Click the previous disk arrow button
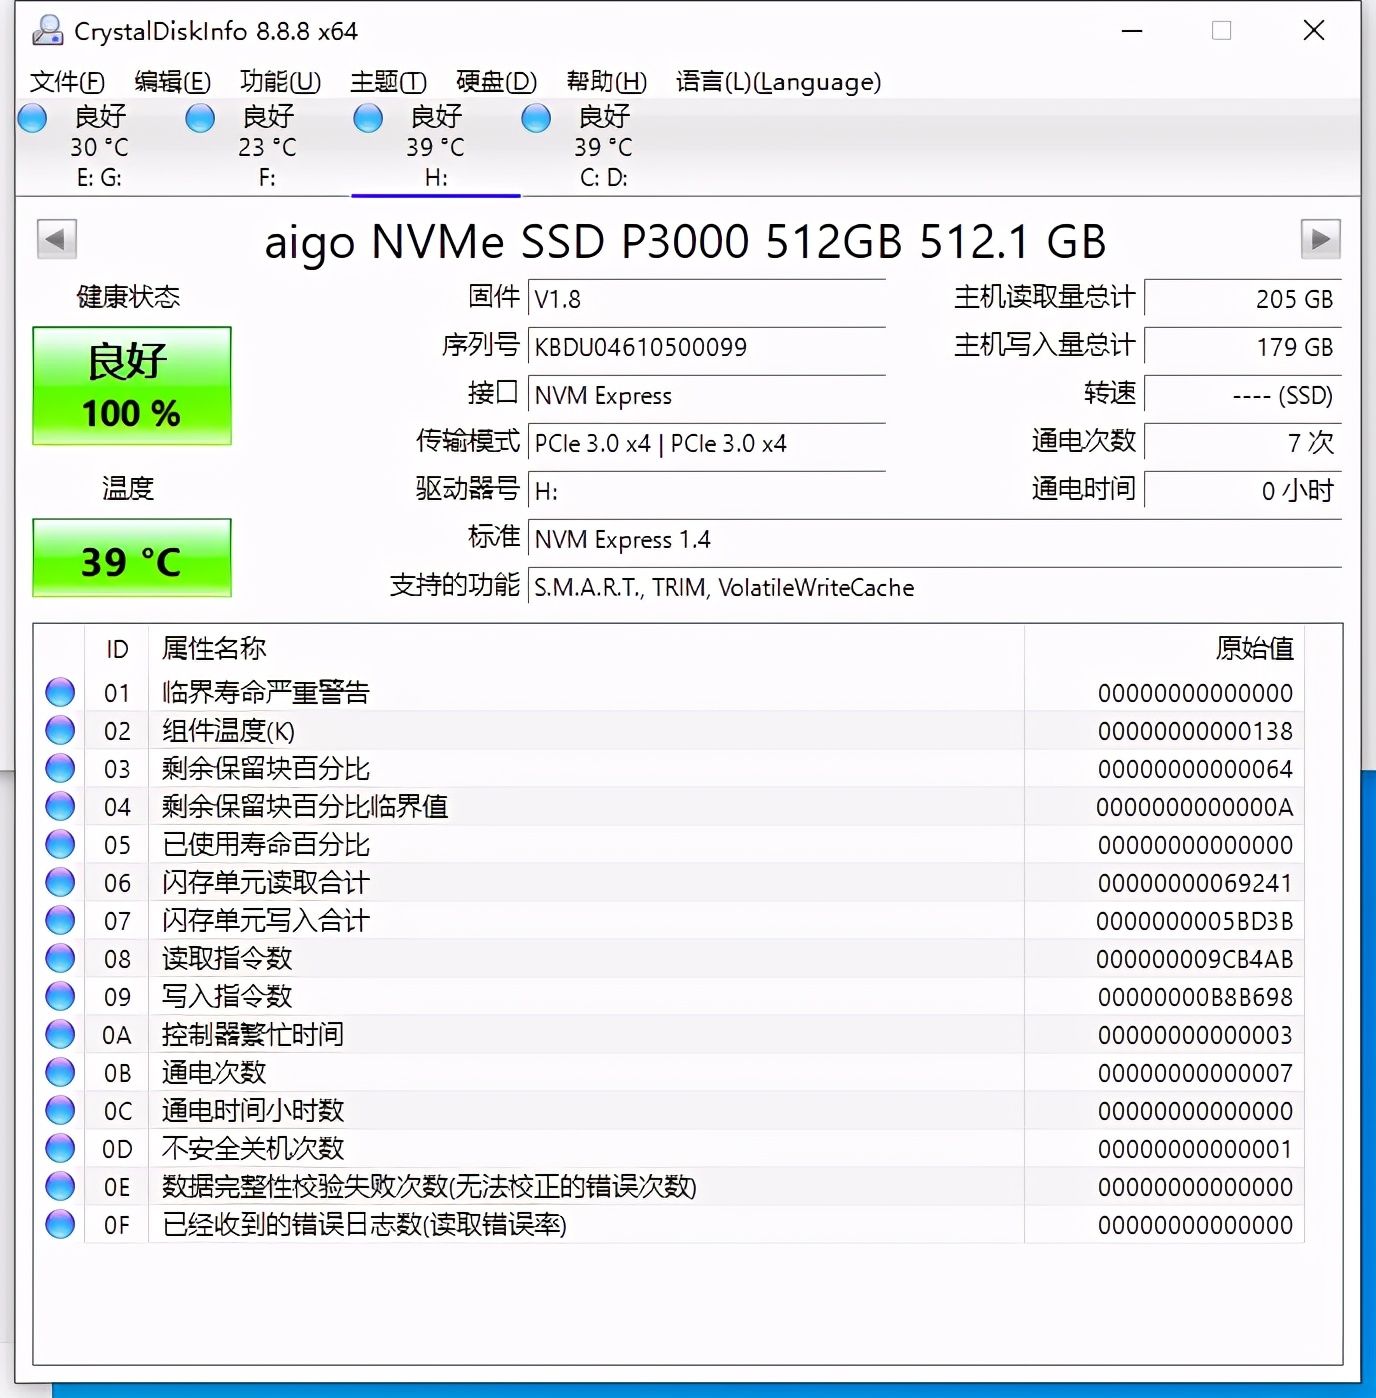The image size is (1376, 1398). tap(56, 239)
